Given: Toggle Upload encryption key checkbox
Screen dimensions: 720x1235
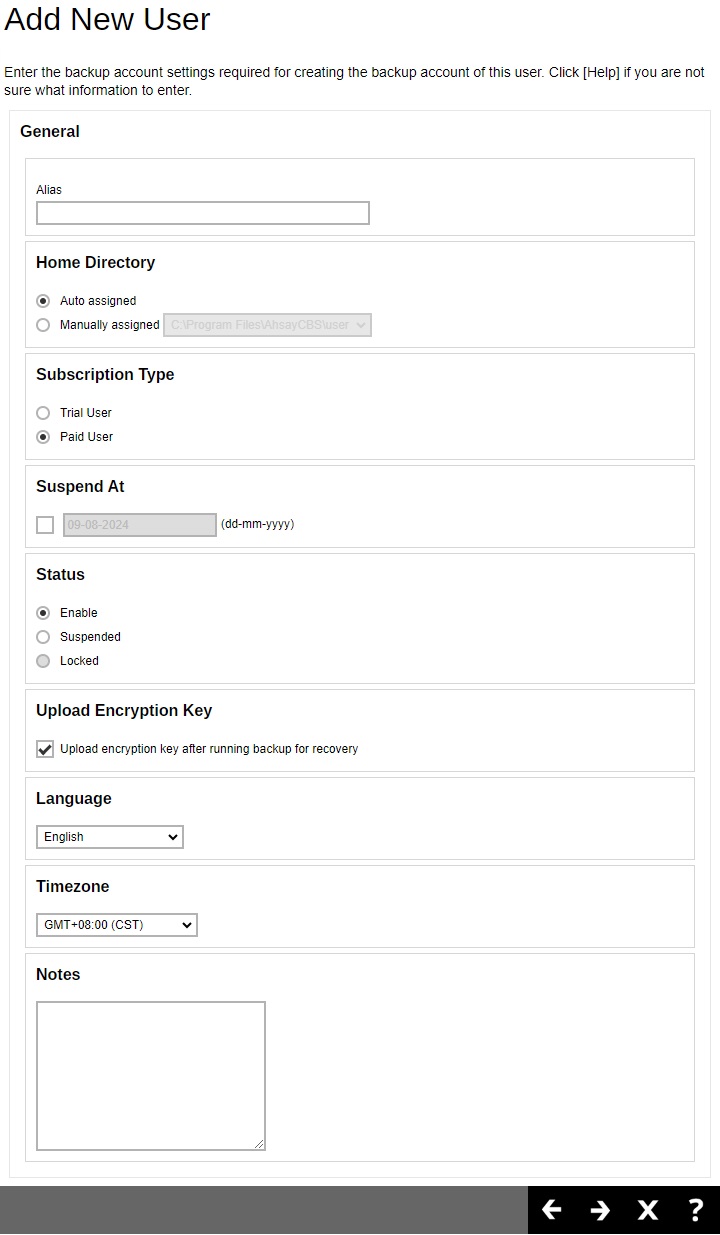Looking at the screenshot, I should point(45,749).
